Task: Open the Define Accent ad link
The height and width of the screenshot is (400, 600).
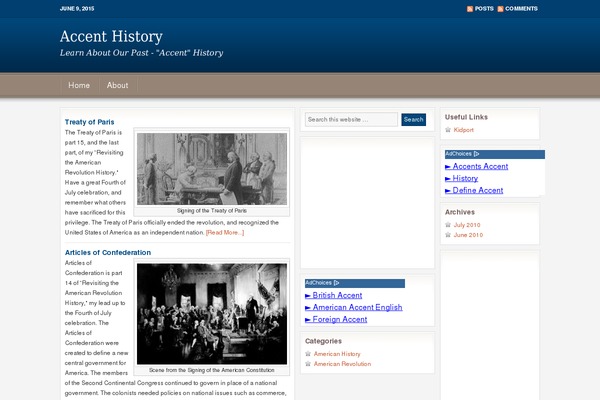Action: coord(478,190)
